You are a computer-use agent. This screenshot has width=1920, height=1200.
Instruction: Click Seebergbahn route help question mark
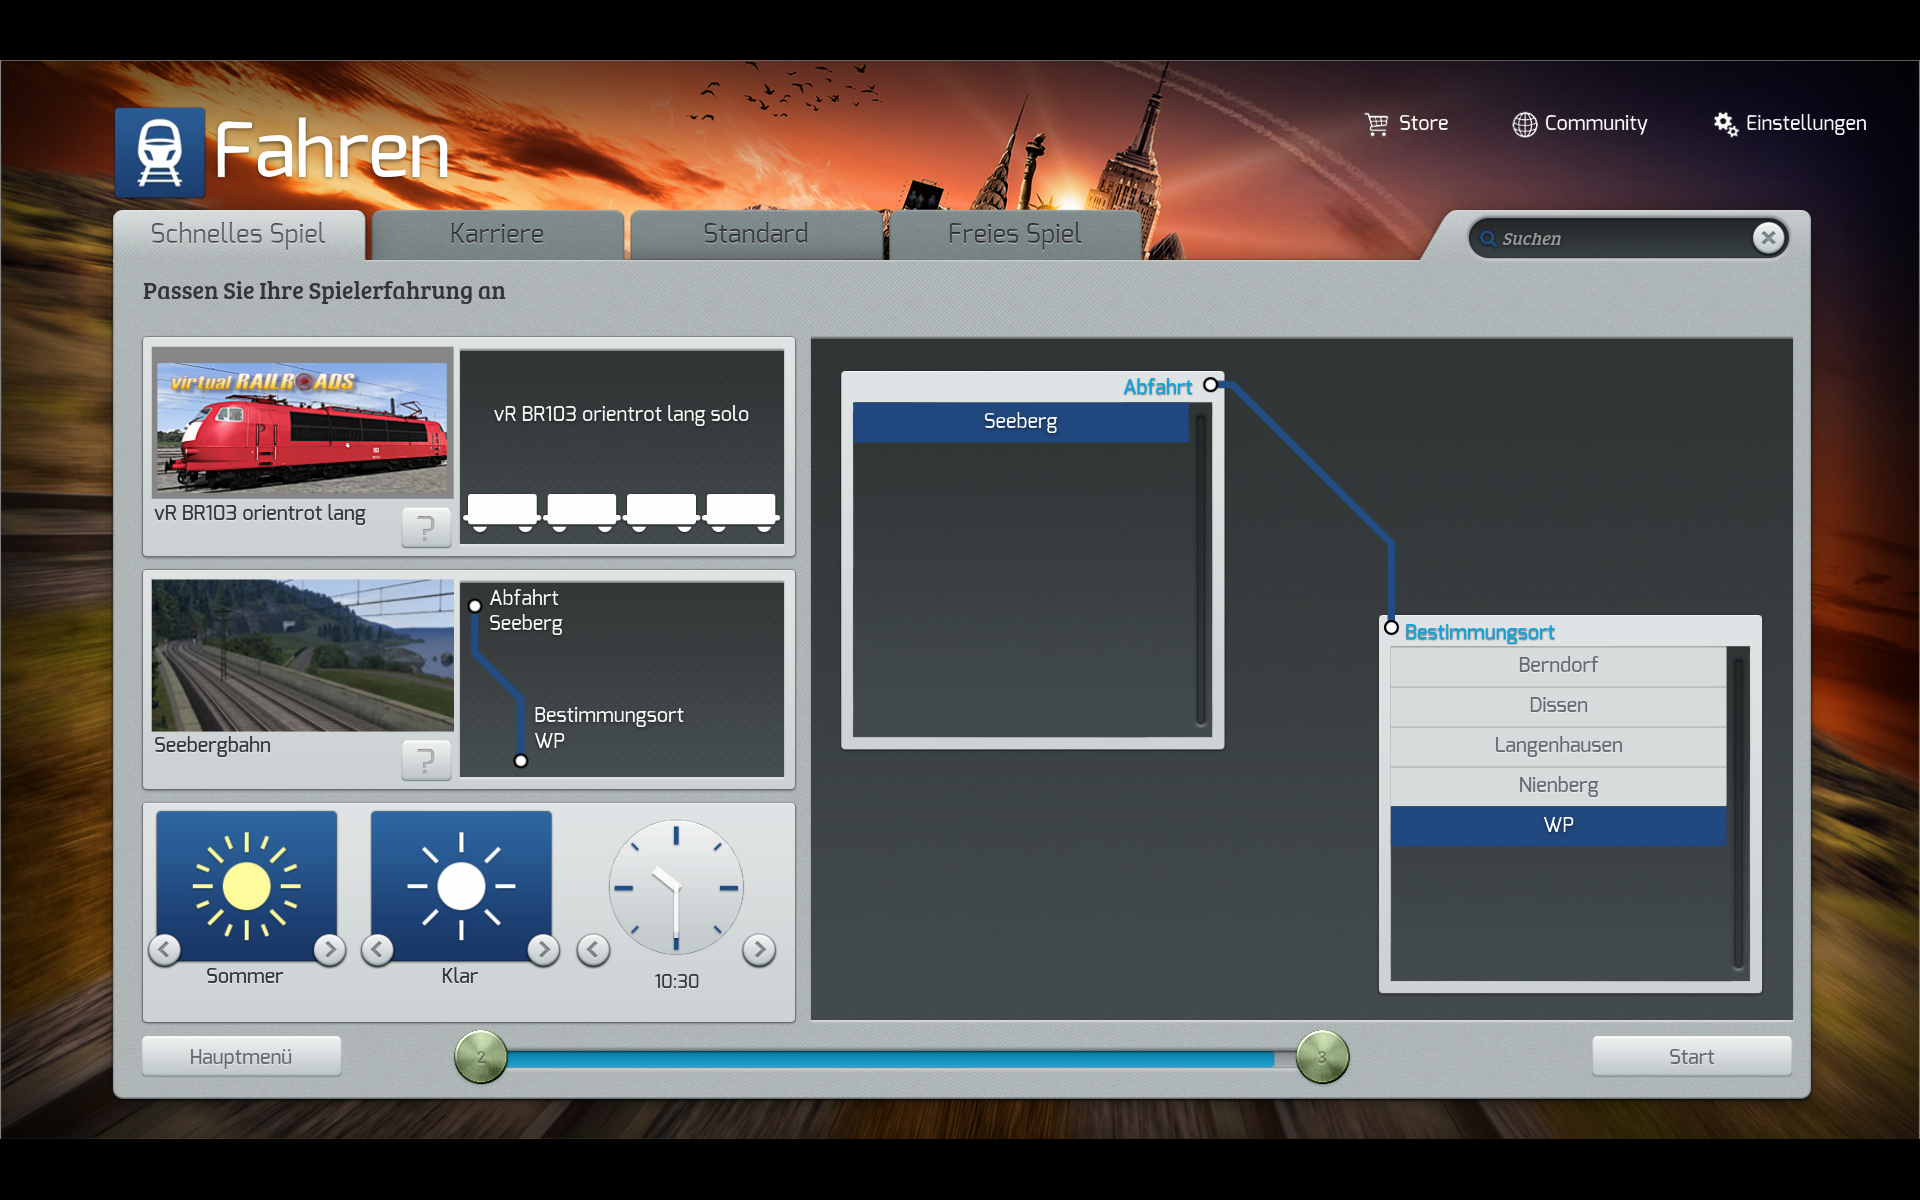pos(426,760)
